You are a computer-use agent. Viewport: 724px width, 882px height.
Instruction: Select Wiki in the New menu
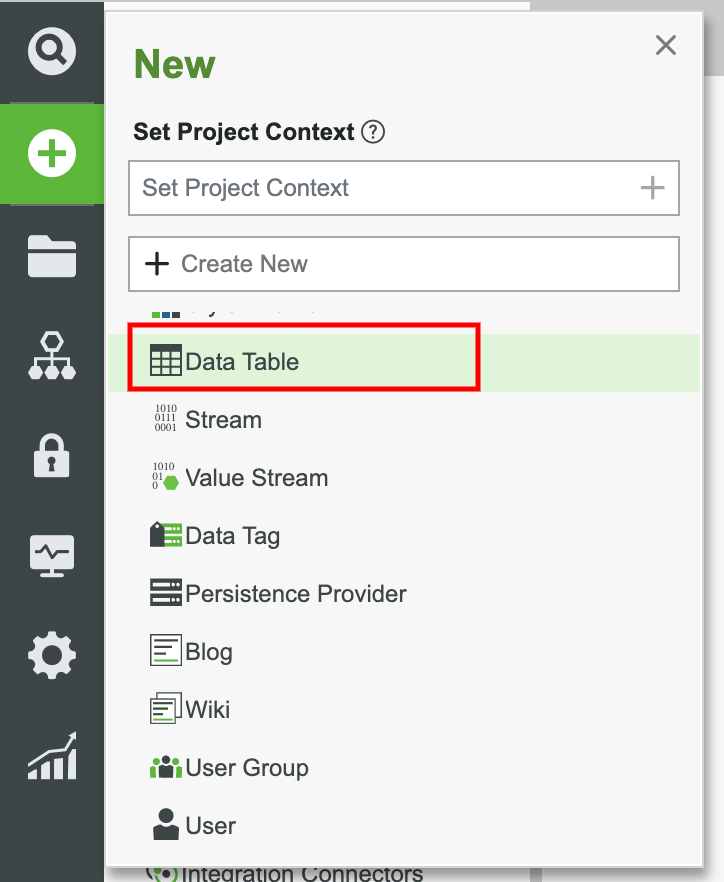(x=205, y=709)
